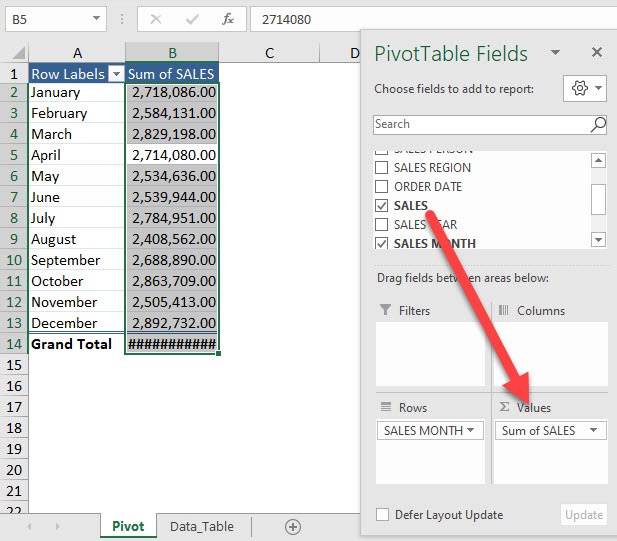
Task: Check the SALES REGION field
Action: point(381,168)
